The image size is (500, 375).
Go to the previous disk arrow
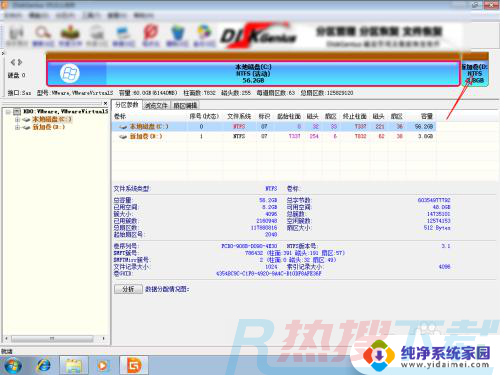click(x=13, y=62)
